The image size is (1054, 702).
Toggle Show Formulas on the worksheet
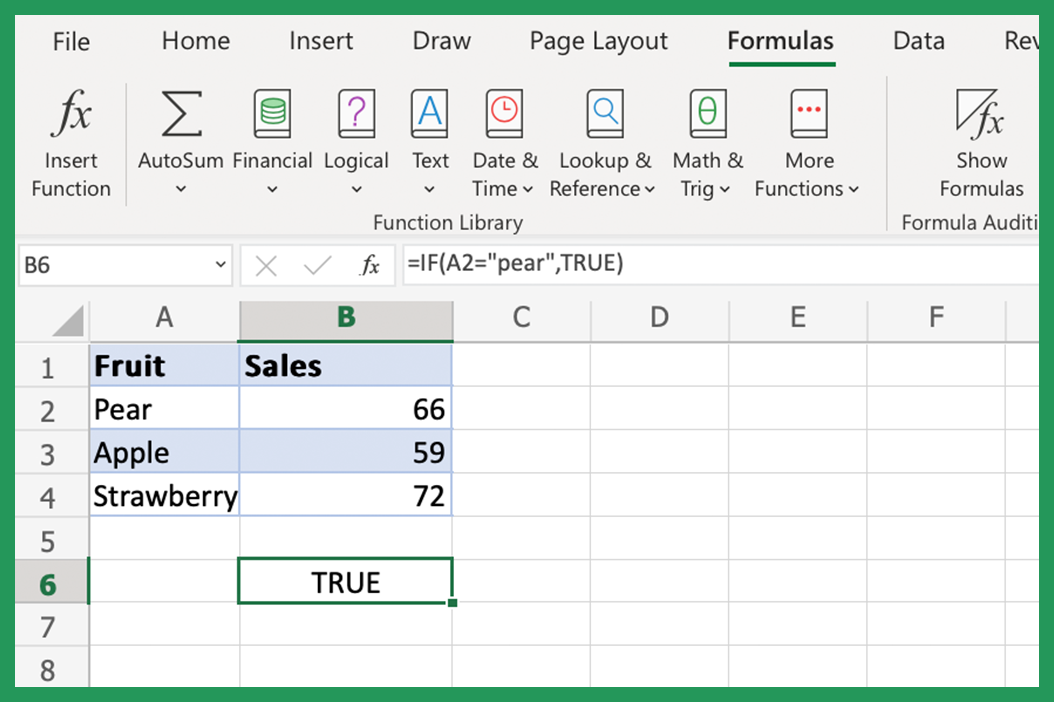pyautogui.click(x=981, y=140)
